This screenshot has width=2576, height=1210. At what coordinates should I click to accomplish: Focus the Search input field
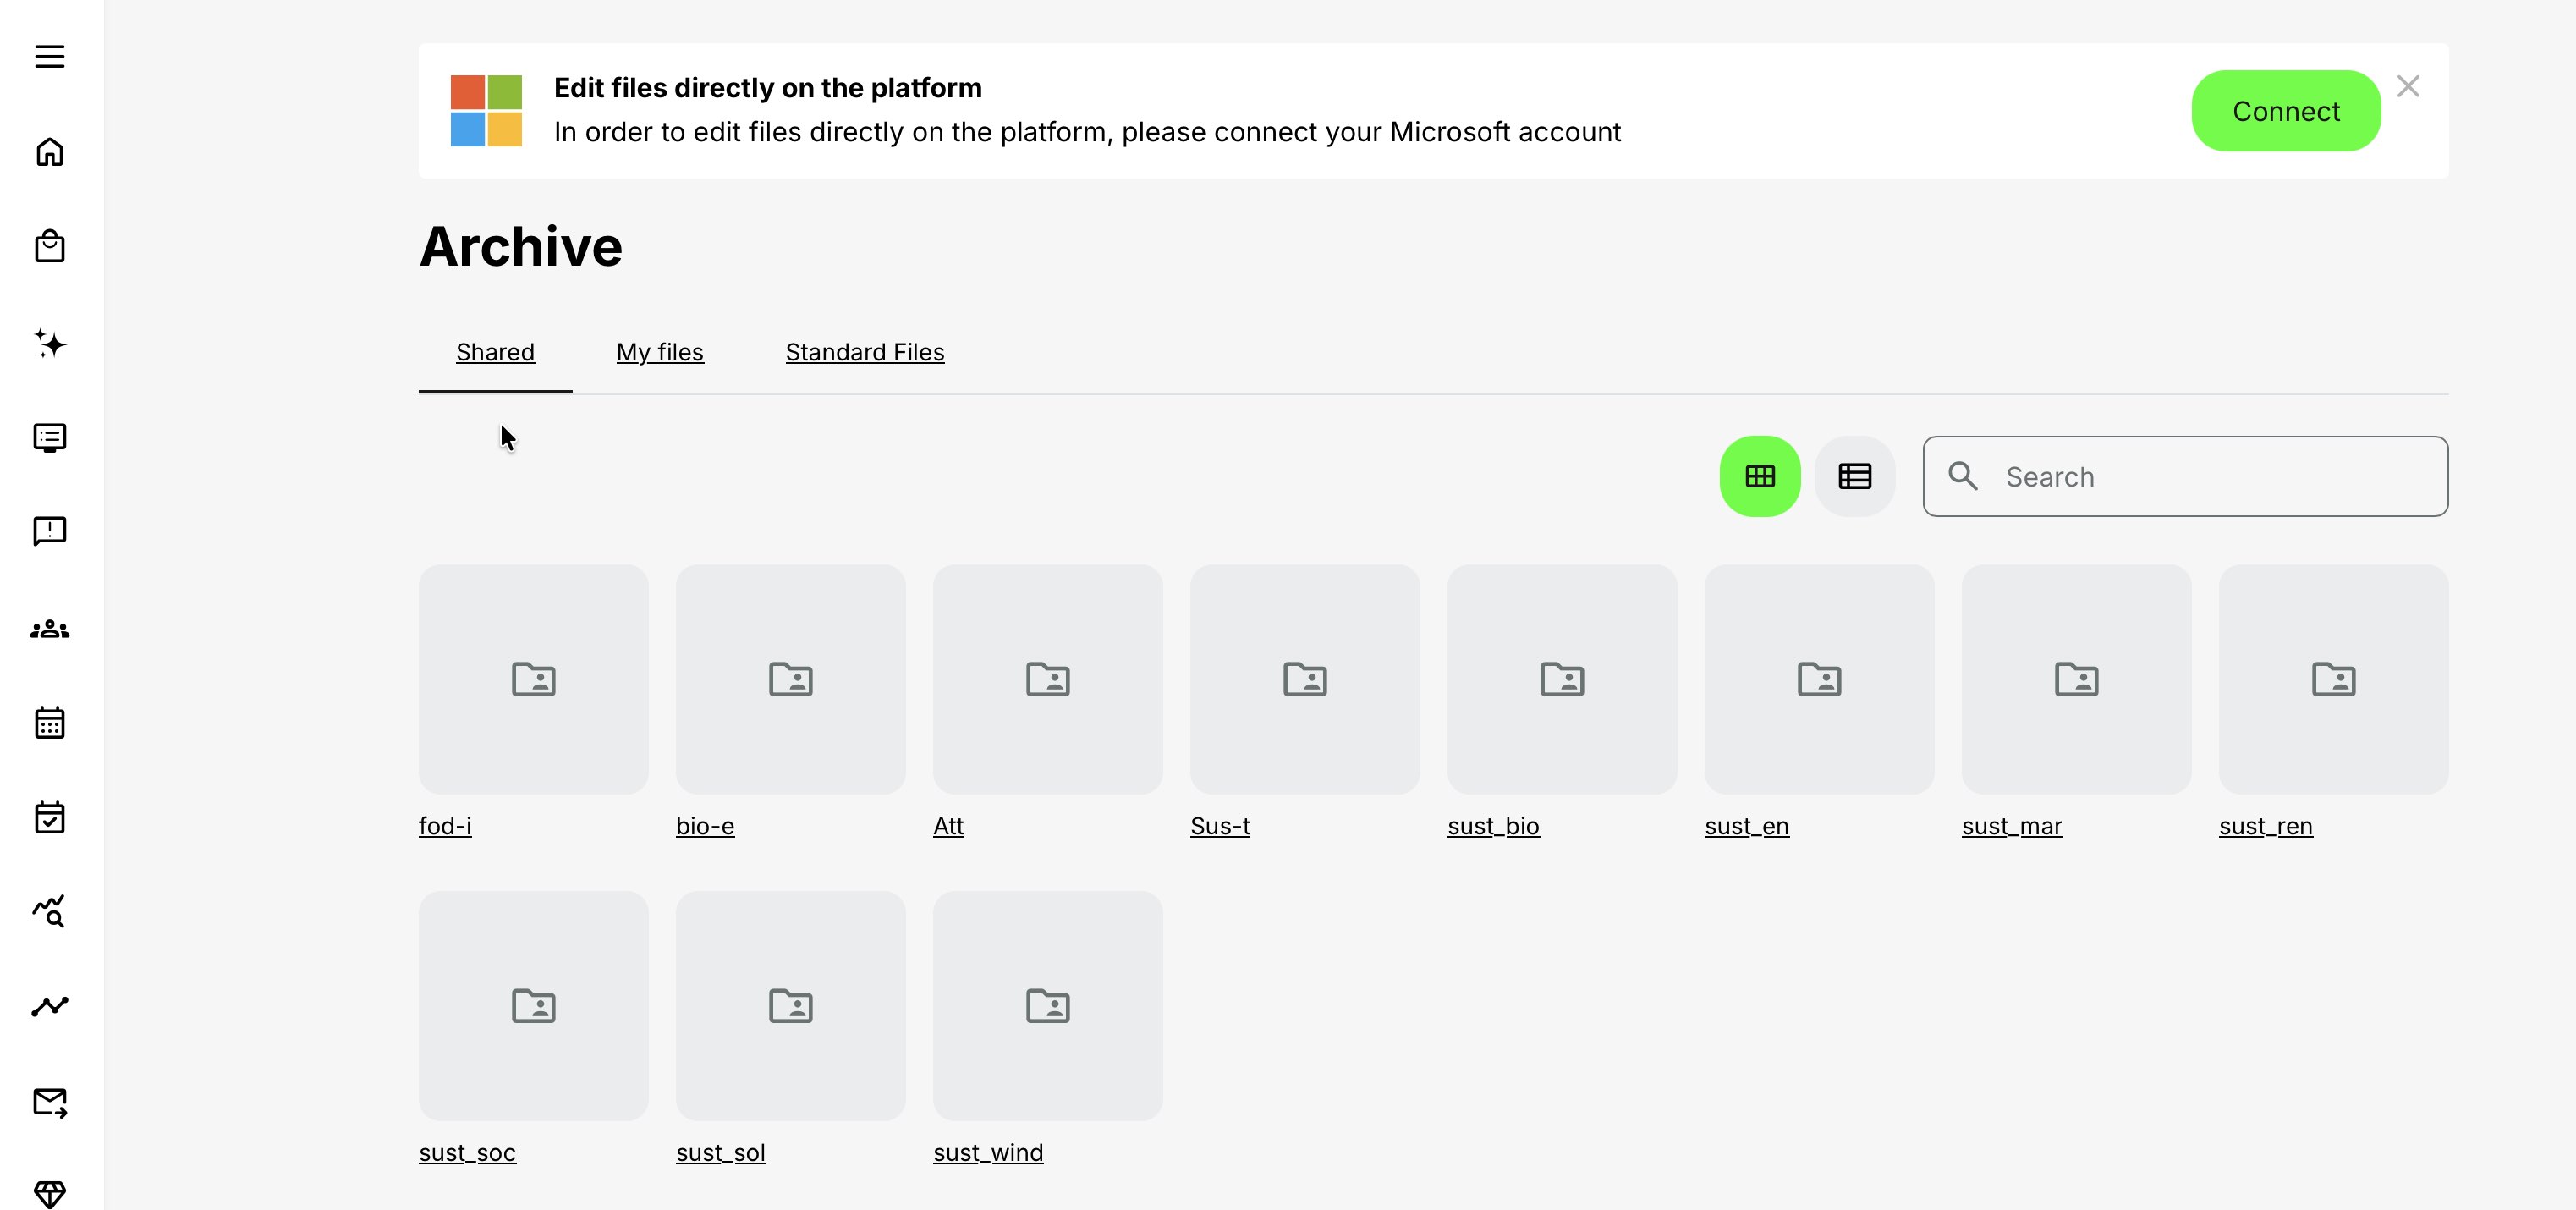(x=2186, y=476)
